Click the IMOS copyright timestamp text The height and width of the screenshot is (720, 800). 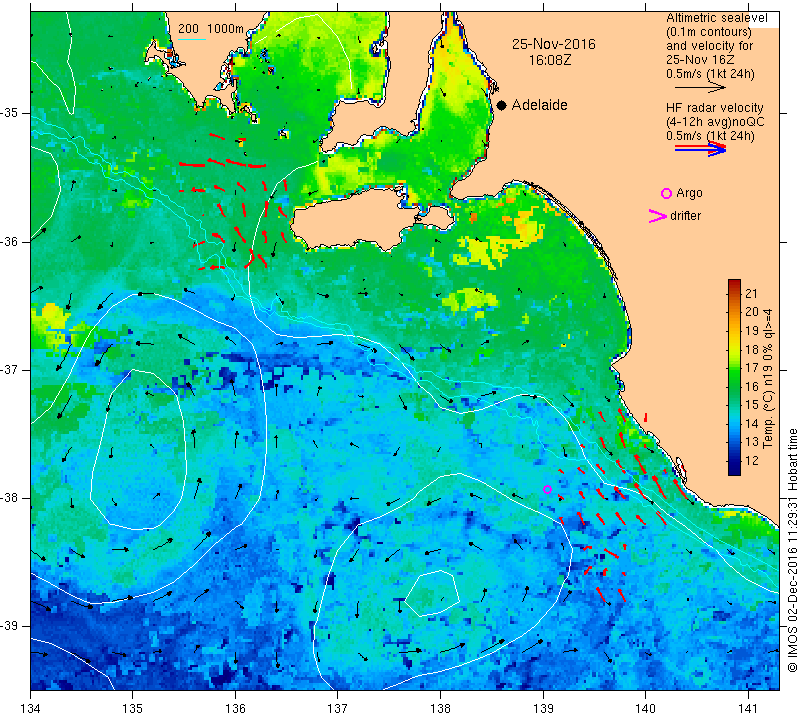(x=792, y=550)
